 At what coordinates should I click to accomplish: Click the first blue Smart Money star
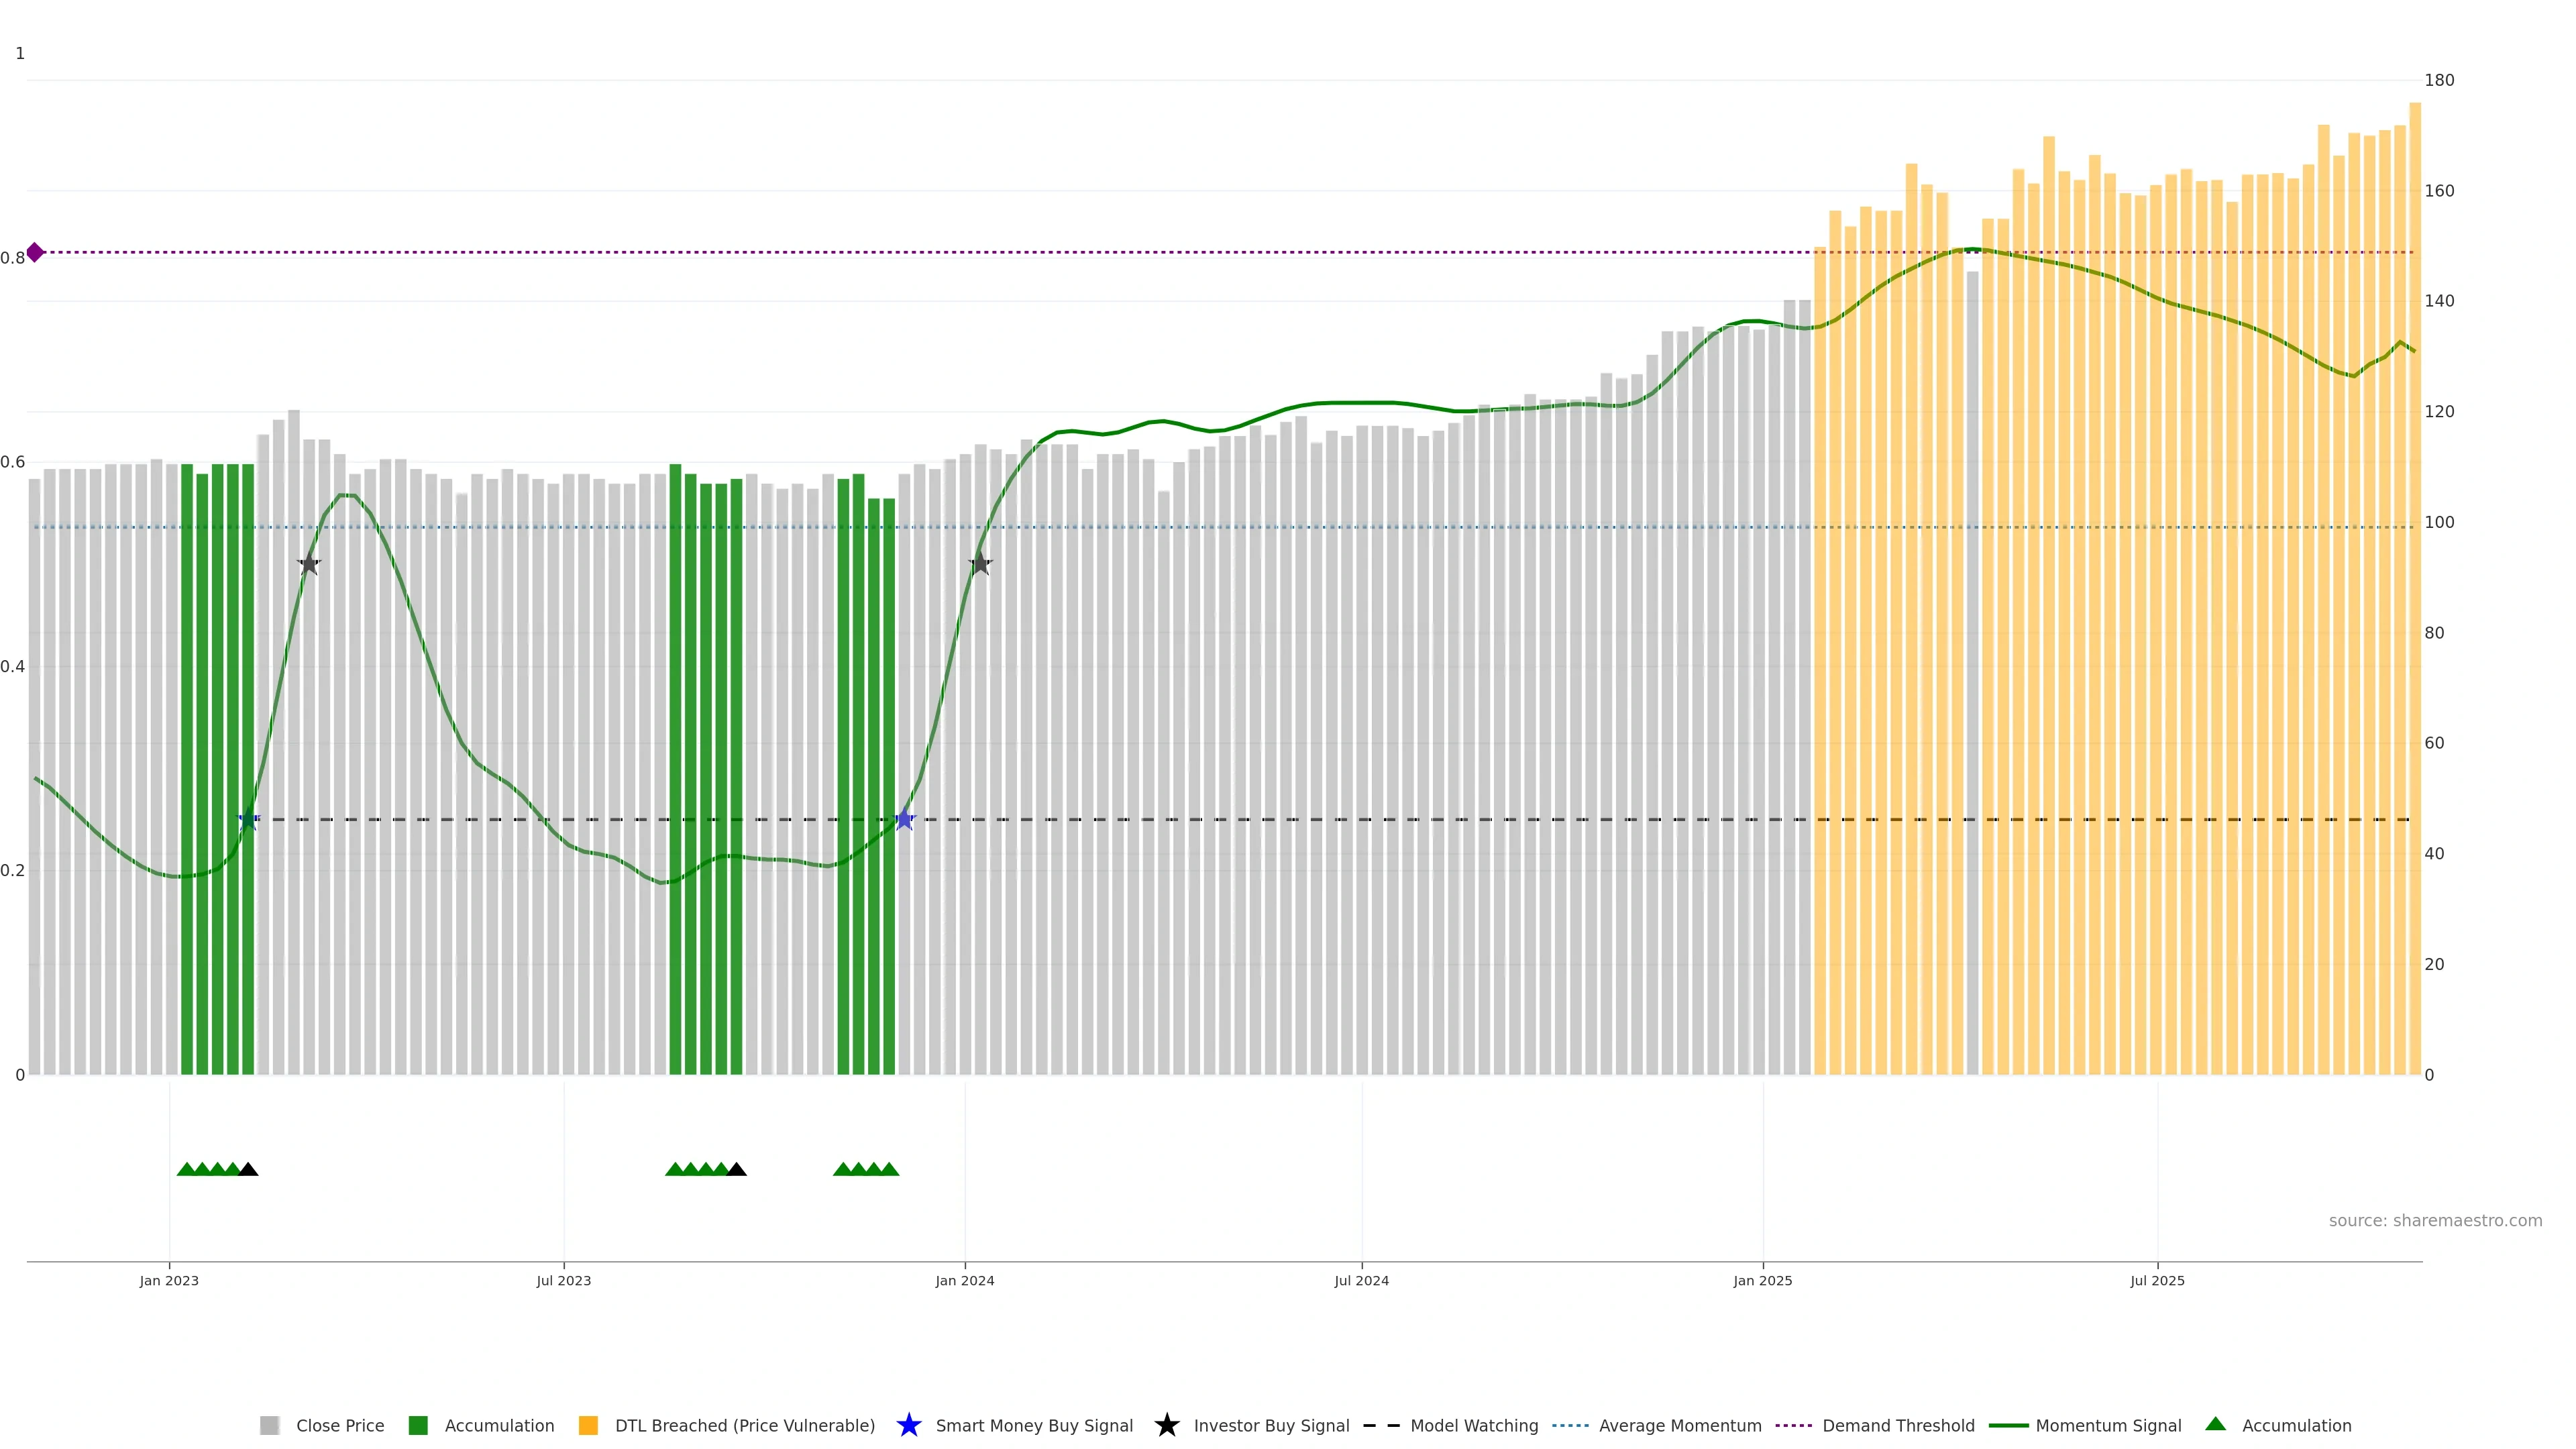click(249, 820)
